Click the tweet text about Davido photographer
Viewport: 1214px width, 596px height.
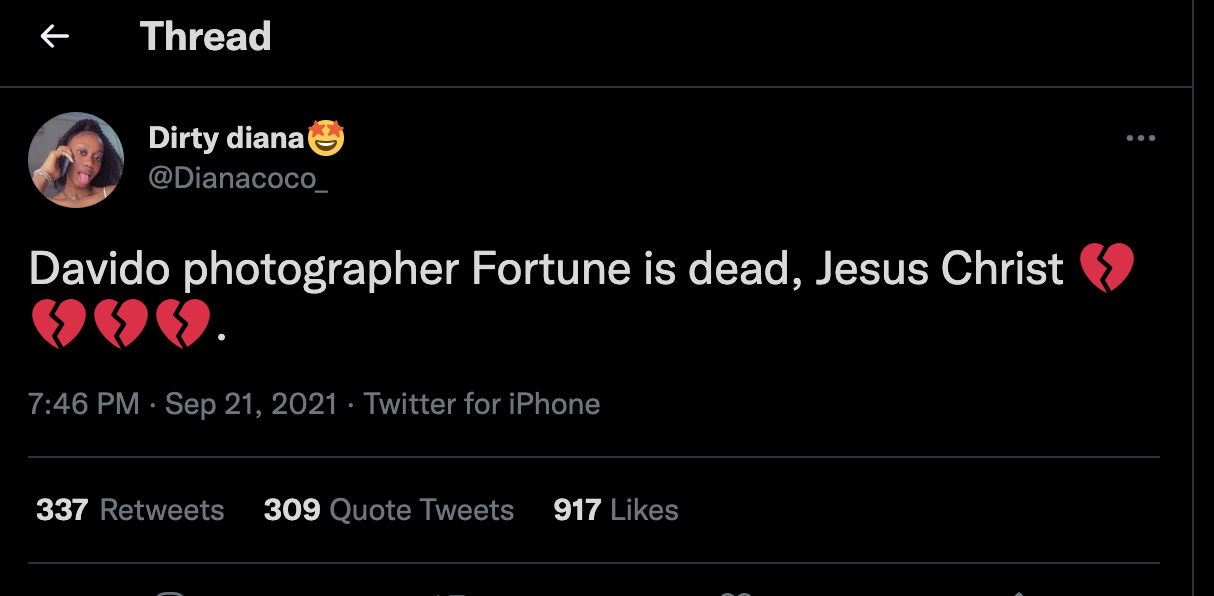(x=545, y=268)
